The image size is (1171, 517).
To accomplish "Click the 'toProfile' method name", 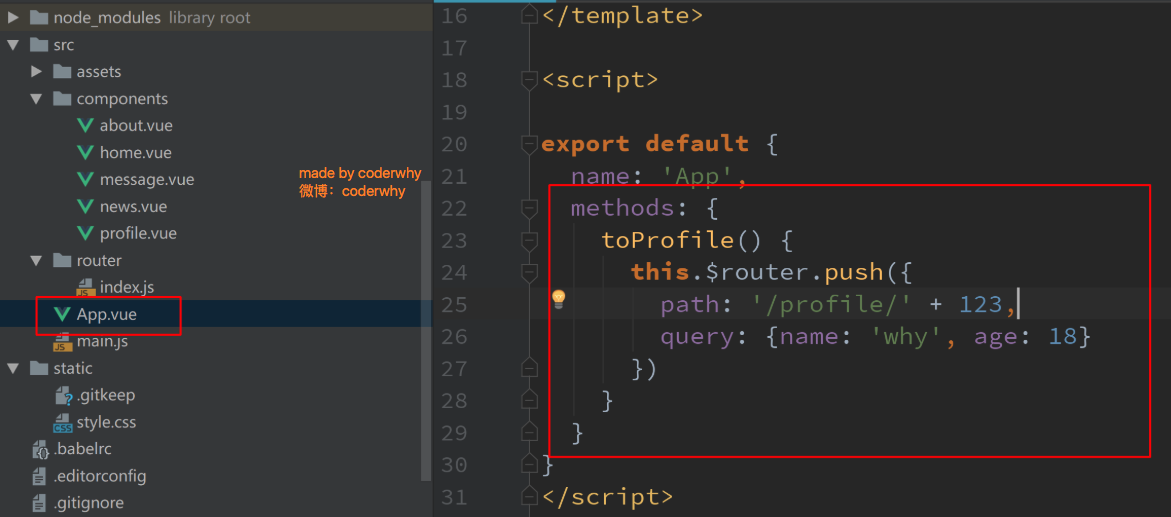I will (668, 241).
